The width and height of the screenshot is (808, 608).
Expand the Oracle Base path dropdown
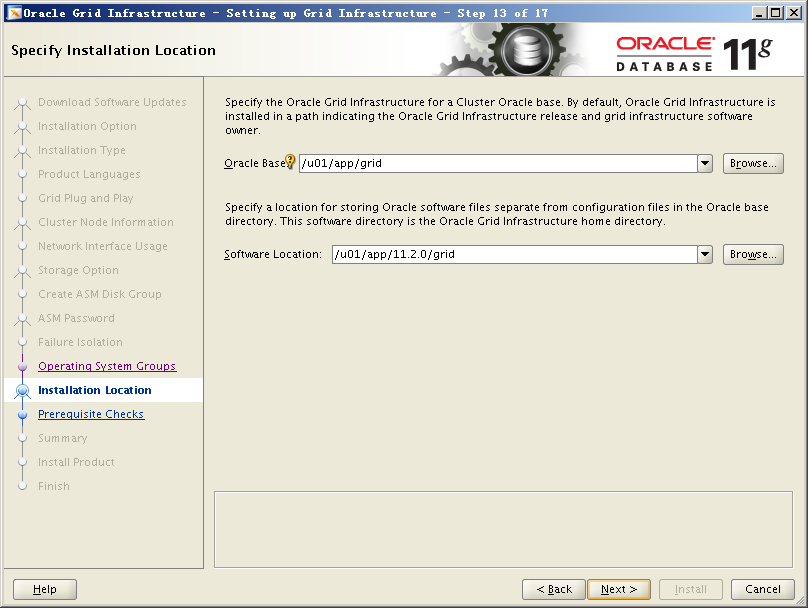pyautogui.click(x=705, y=164)
